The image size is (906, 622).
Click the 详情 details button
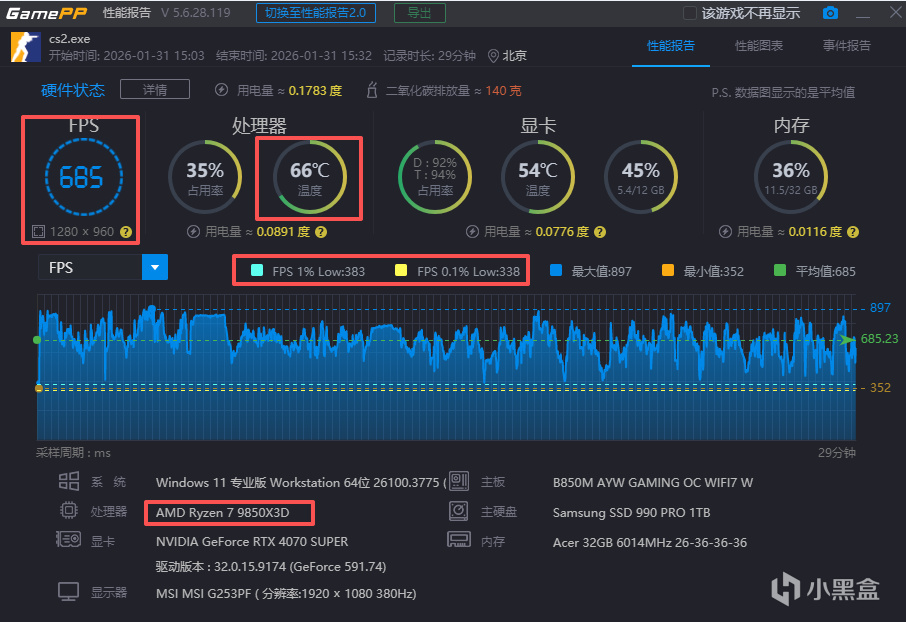(155, 90)
